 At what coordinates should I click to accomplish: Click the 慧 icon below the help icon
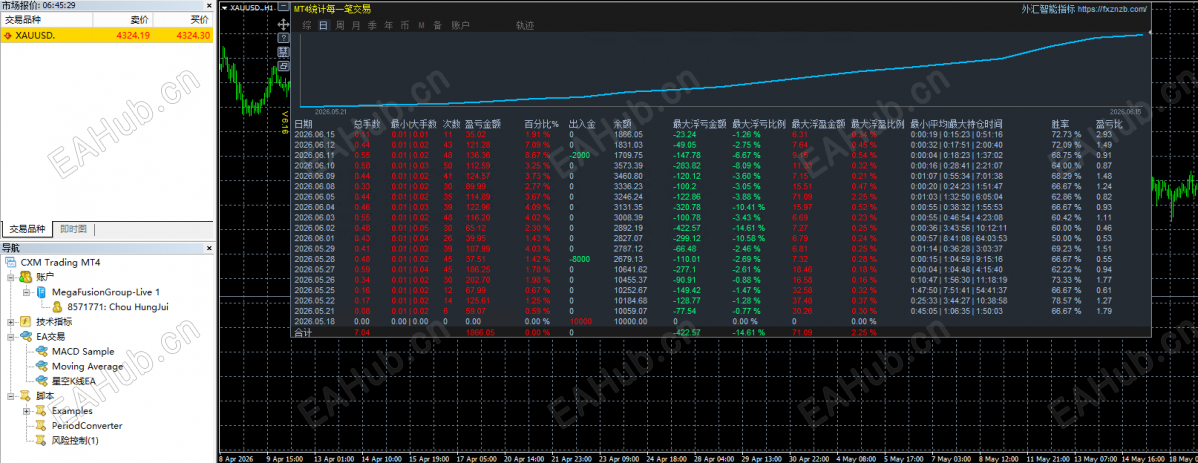point(283,51)
